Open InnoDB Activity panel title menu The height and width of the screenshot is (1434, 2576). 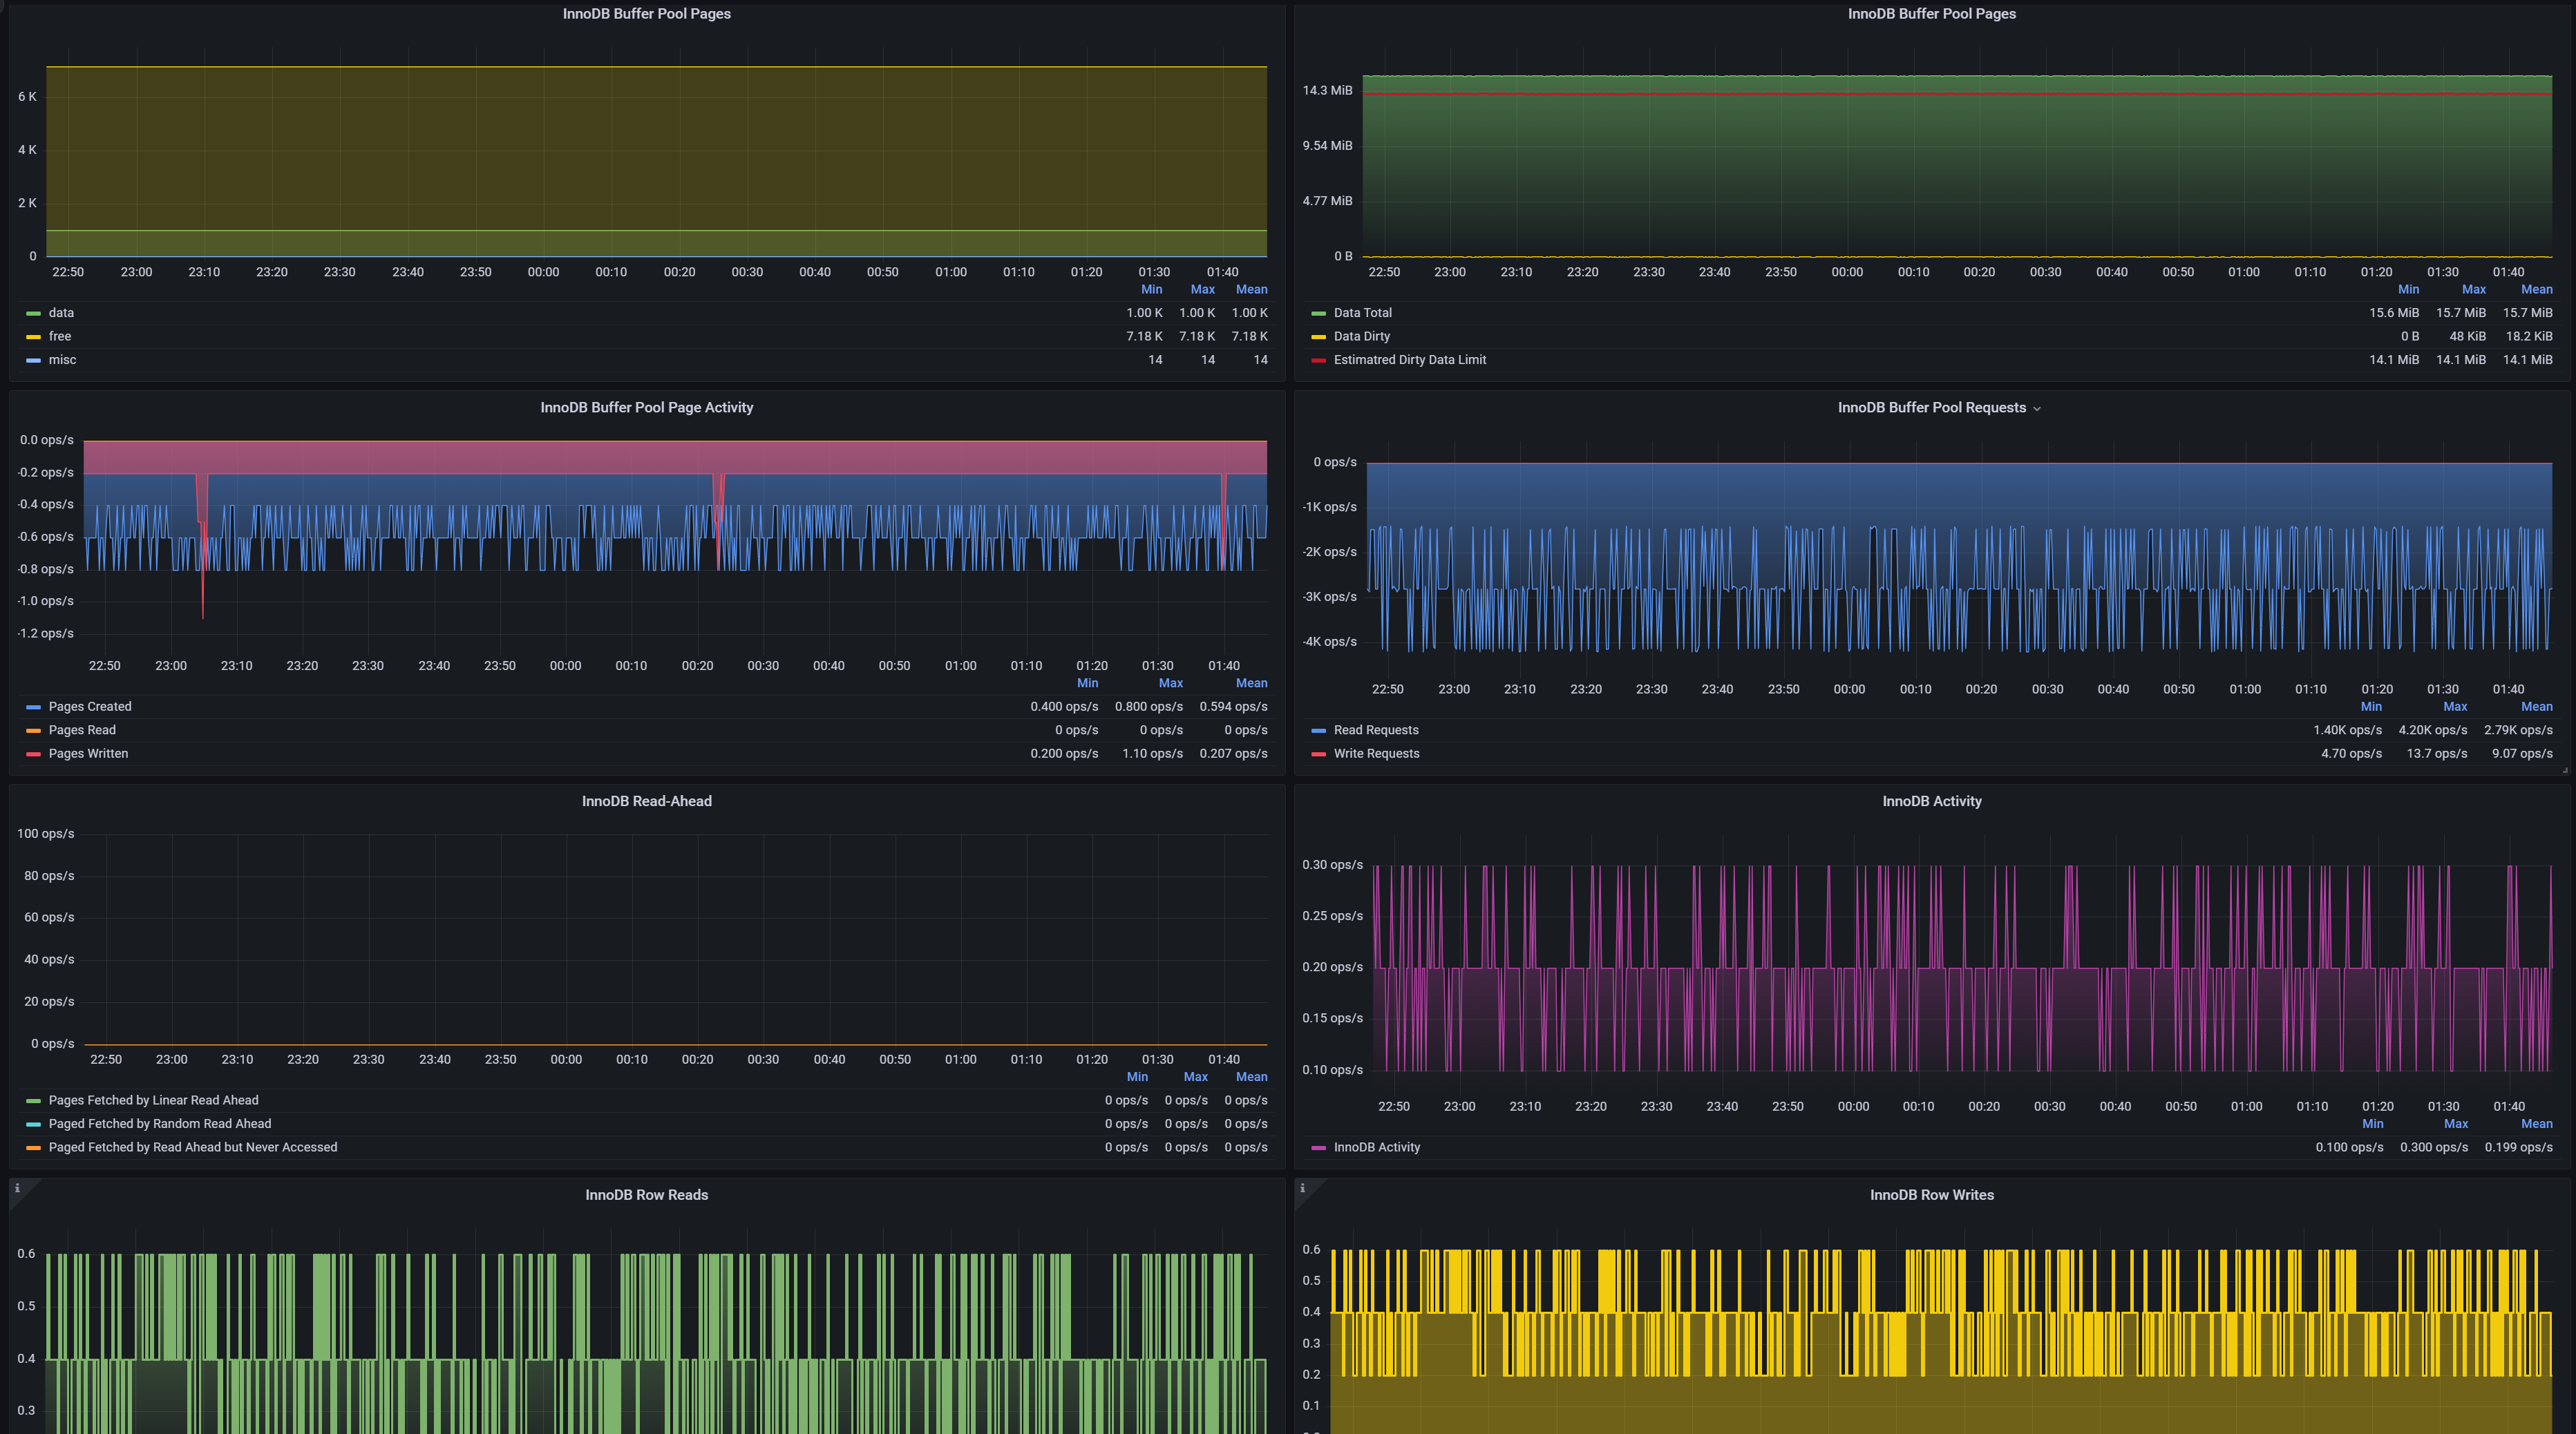1931,801
